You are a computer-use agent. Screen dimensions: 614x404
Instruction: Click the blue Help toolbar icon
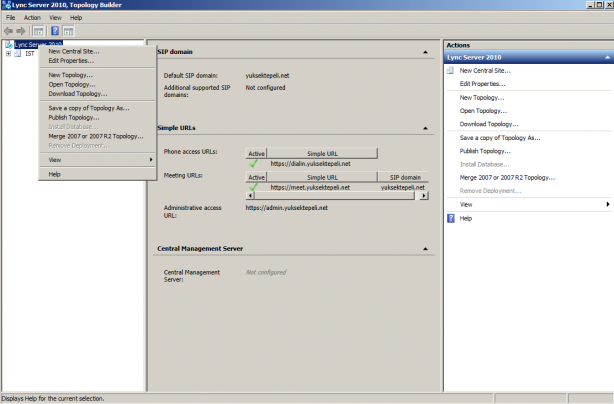[x=55, y=31]
